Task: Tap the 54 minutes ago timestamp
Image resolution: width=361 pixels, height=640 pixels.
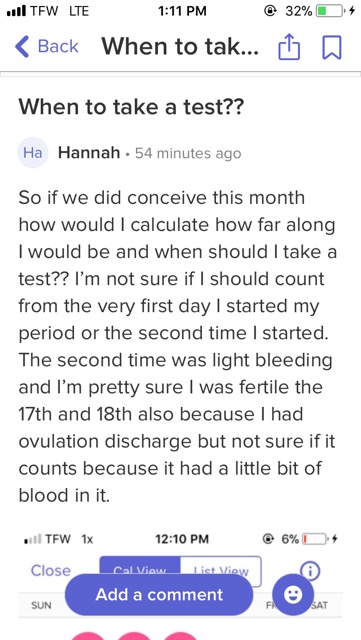Action: (x=188, y=153)
